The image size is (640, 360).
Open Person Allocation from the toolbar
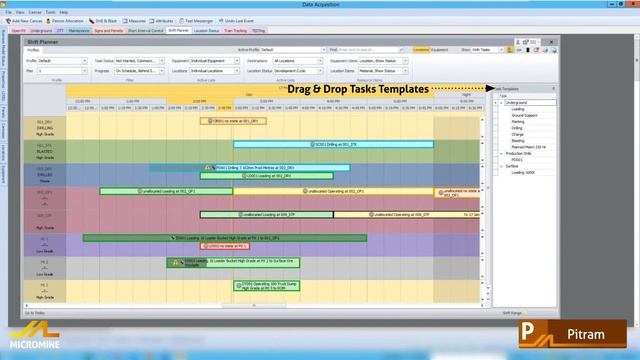64,21
